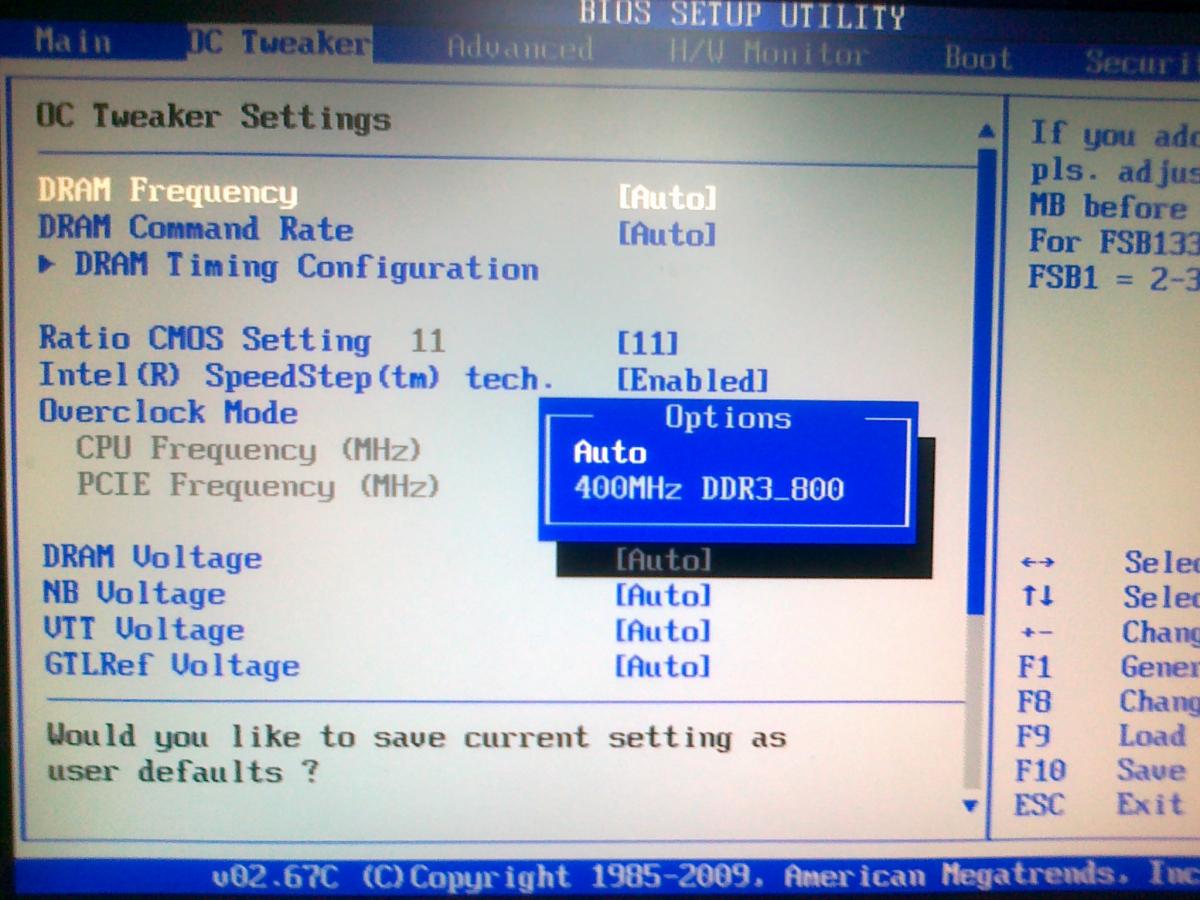Select VTT Voltage label

point(143,629)
